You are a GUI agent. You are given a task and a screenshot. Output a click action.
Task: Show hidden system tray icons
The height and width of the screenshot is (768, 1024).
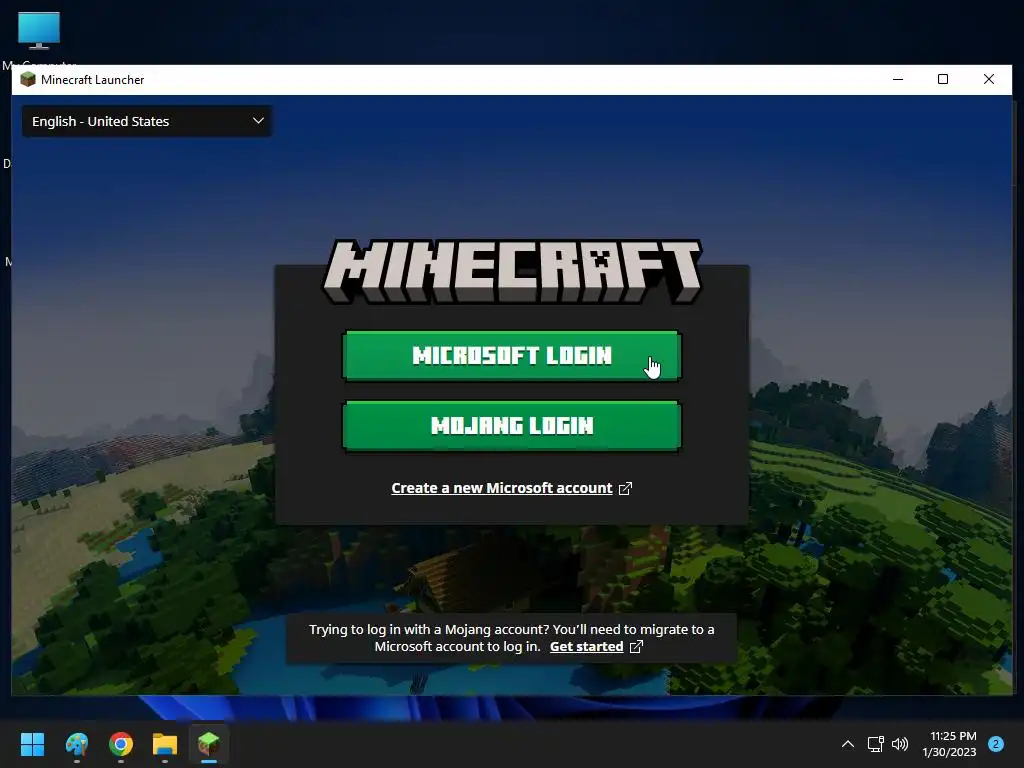[848, 744]
